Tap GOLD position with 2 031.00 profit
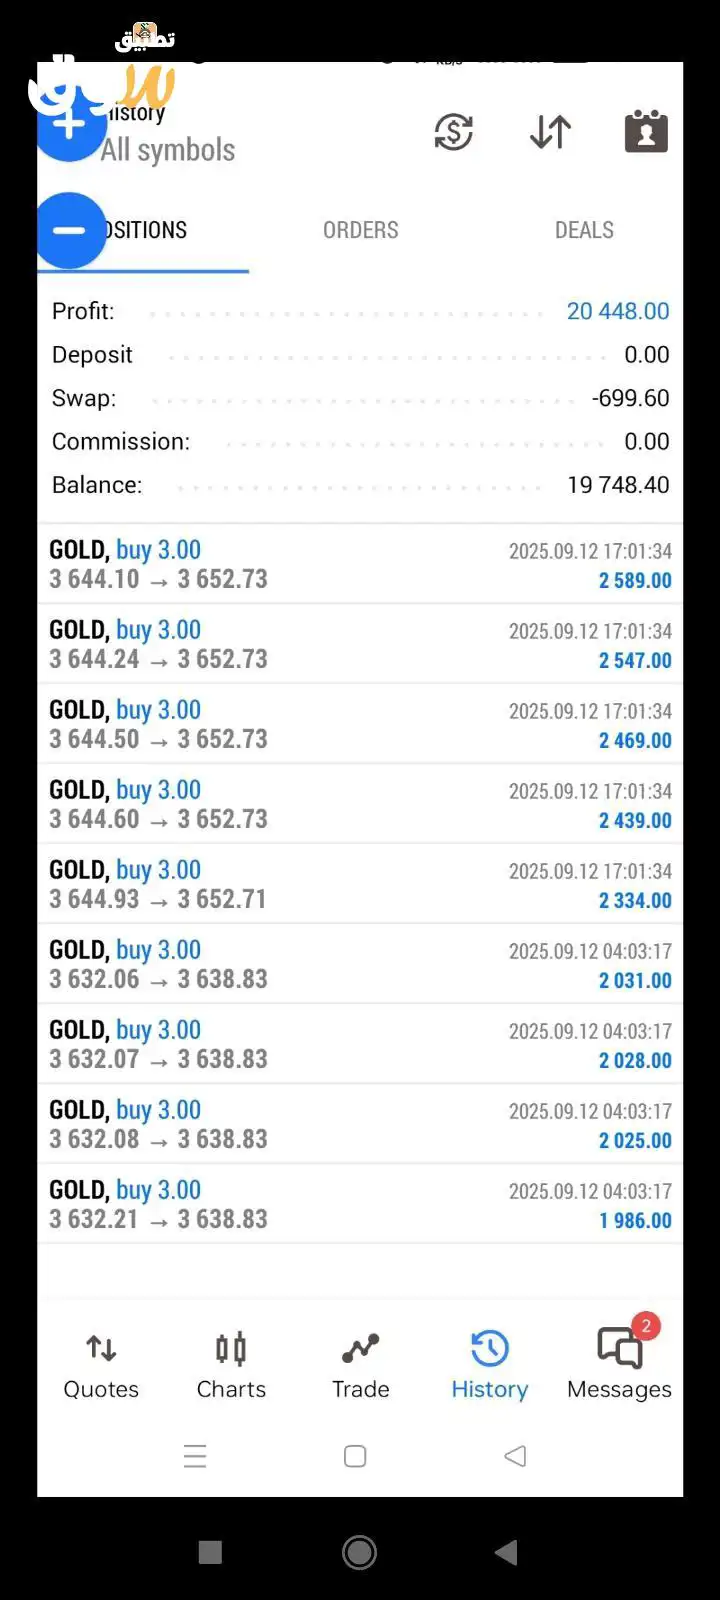 point(360,964)
